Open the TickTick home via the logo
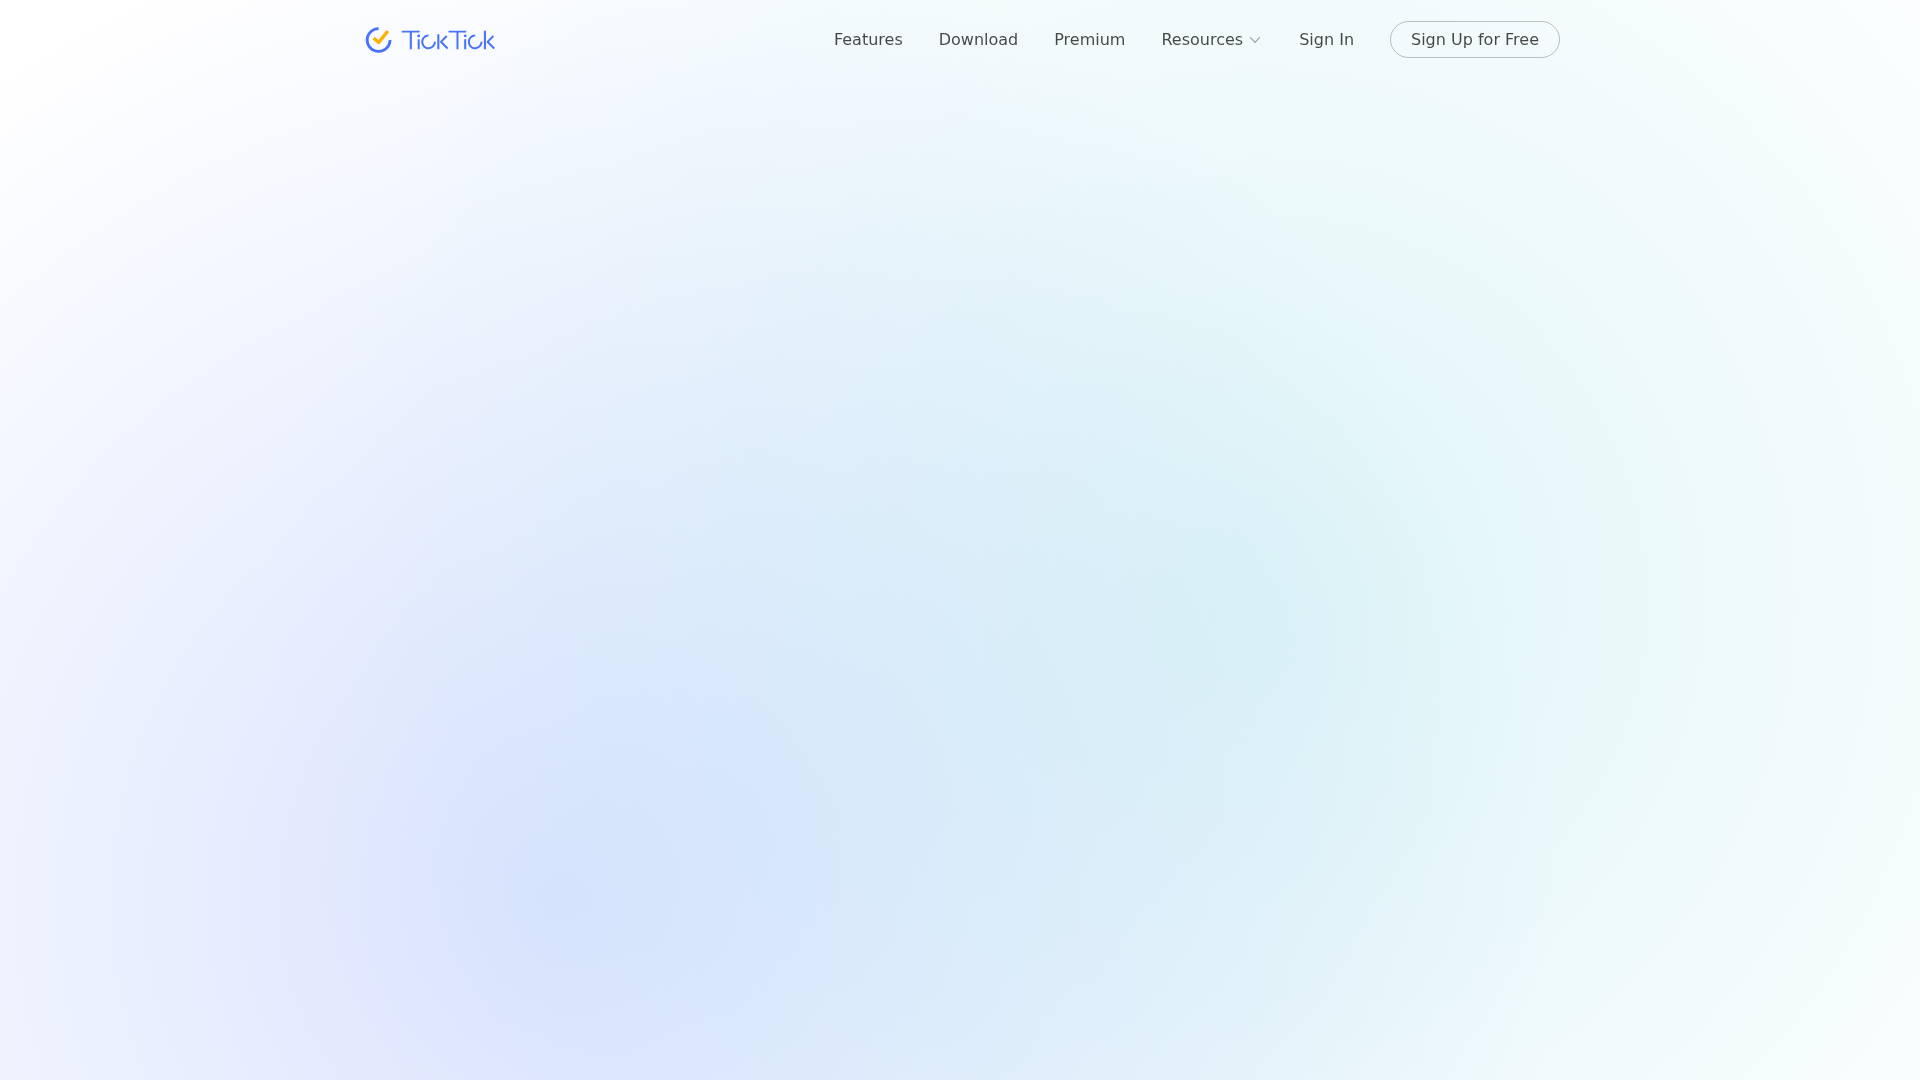Viewport: 1920px width, 1080px height. pyautogui.click(x=430, y=40)
